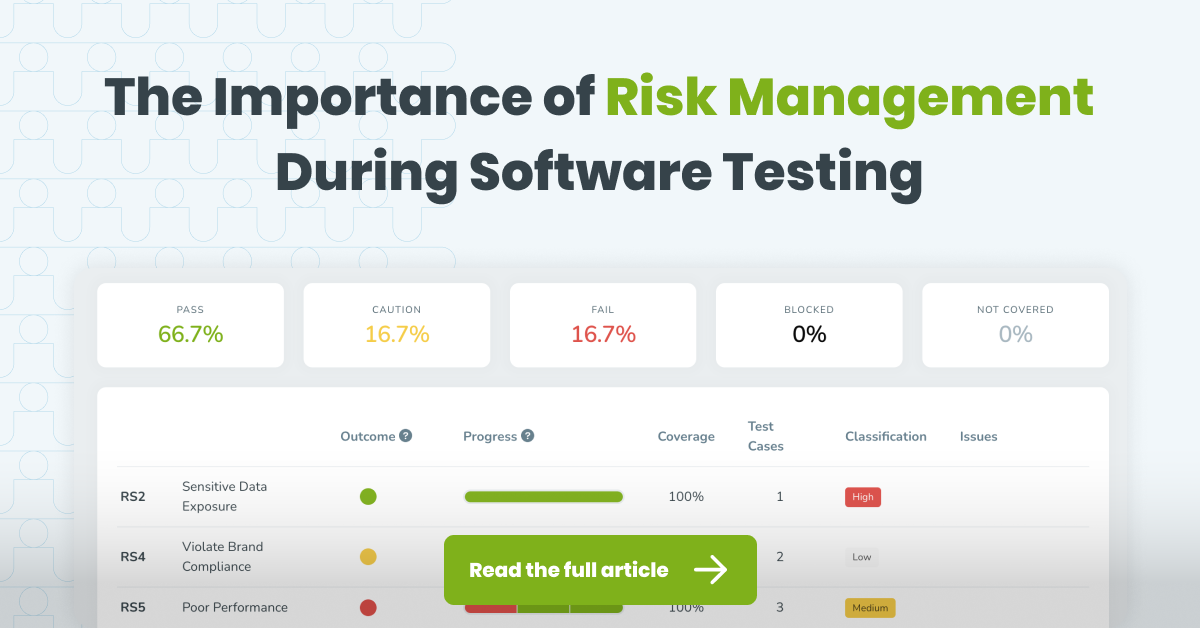Viewport: 1200px width, 628px height.
Task: Open the PASS 66.7% summary card
Action: 190,324
